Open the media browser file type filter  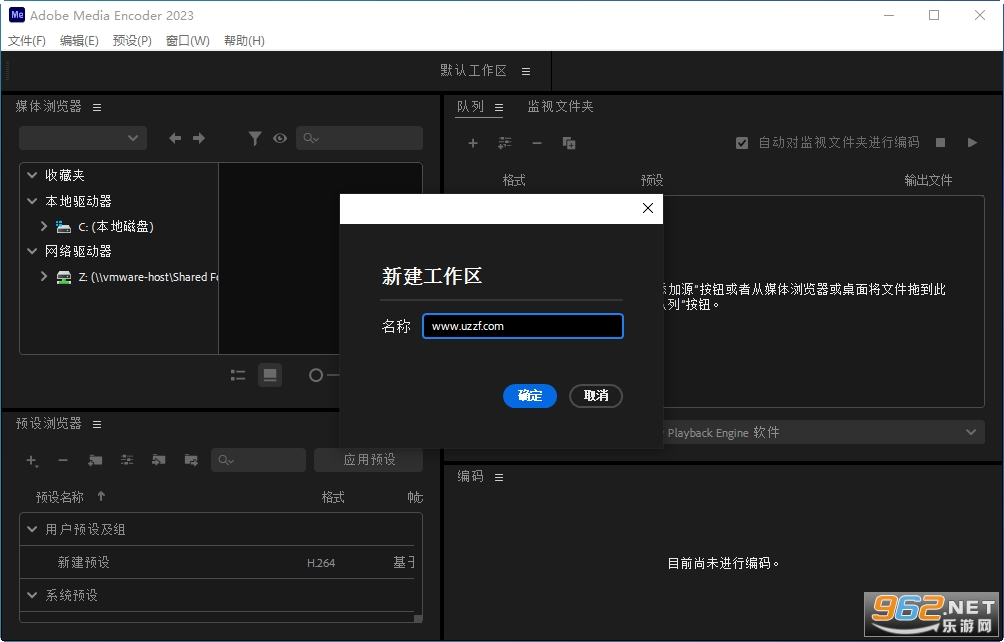click(255, 138)
